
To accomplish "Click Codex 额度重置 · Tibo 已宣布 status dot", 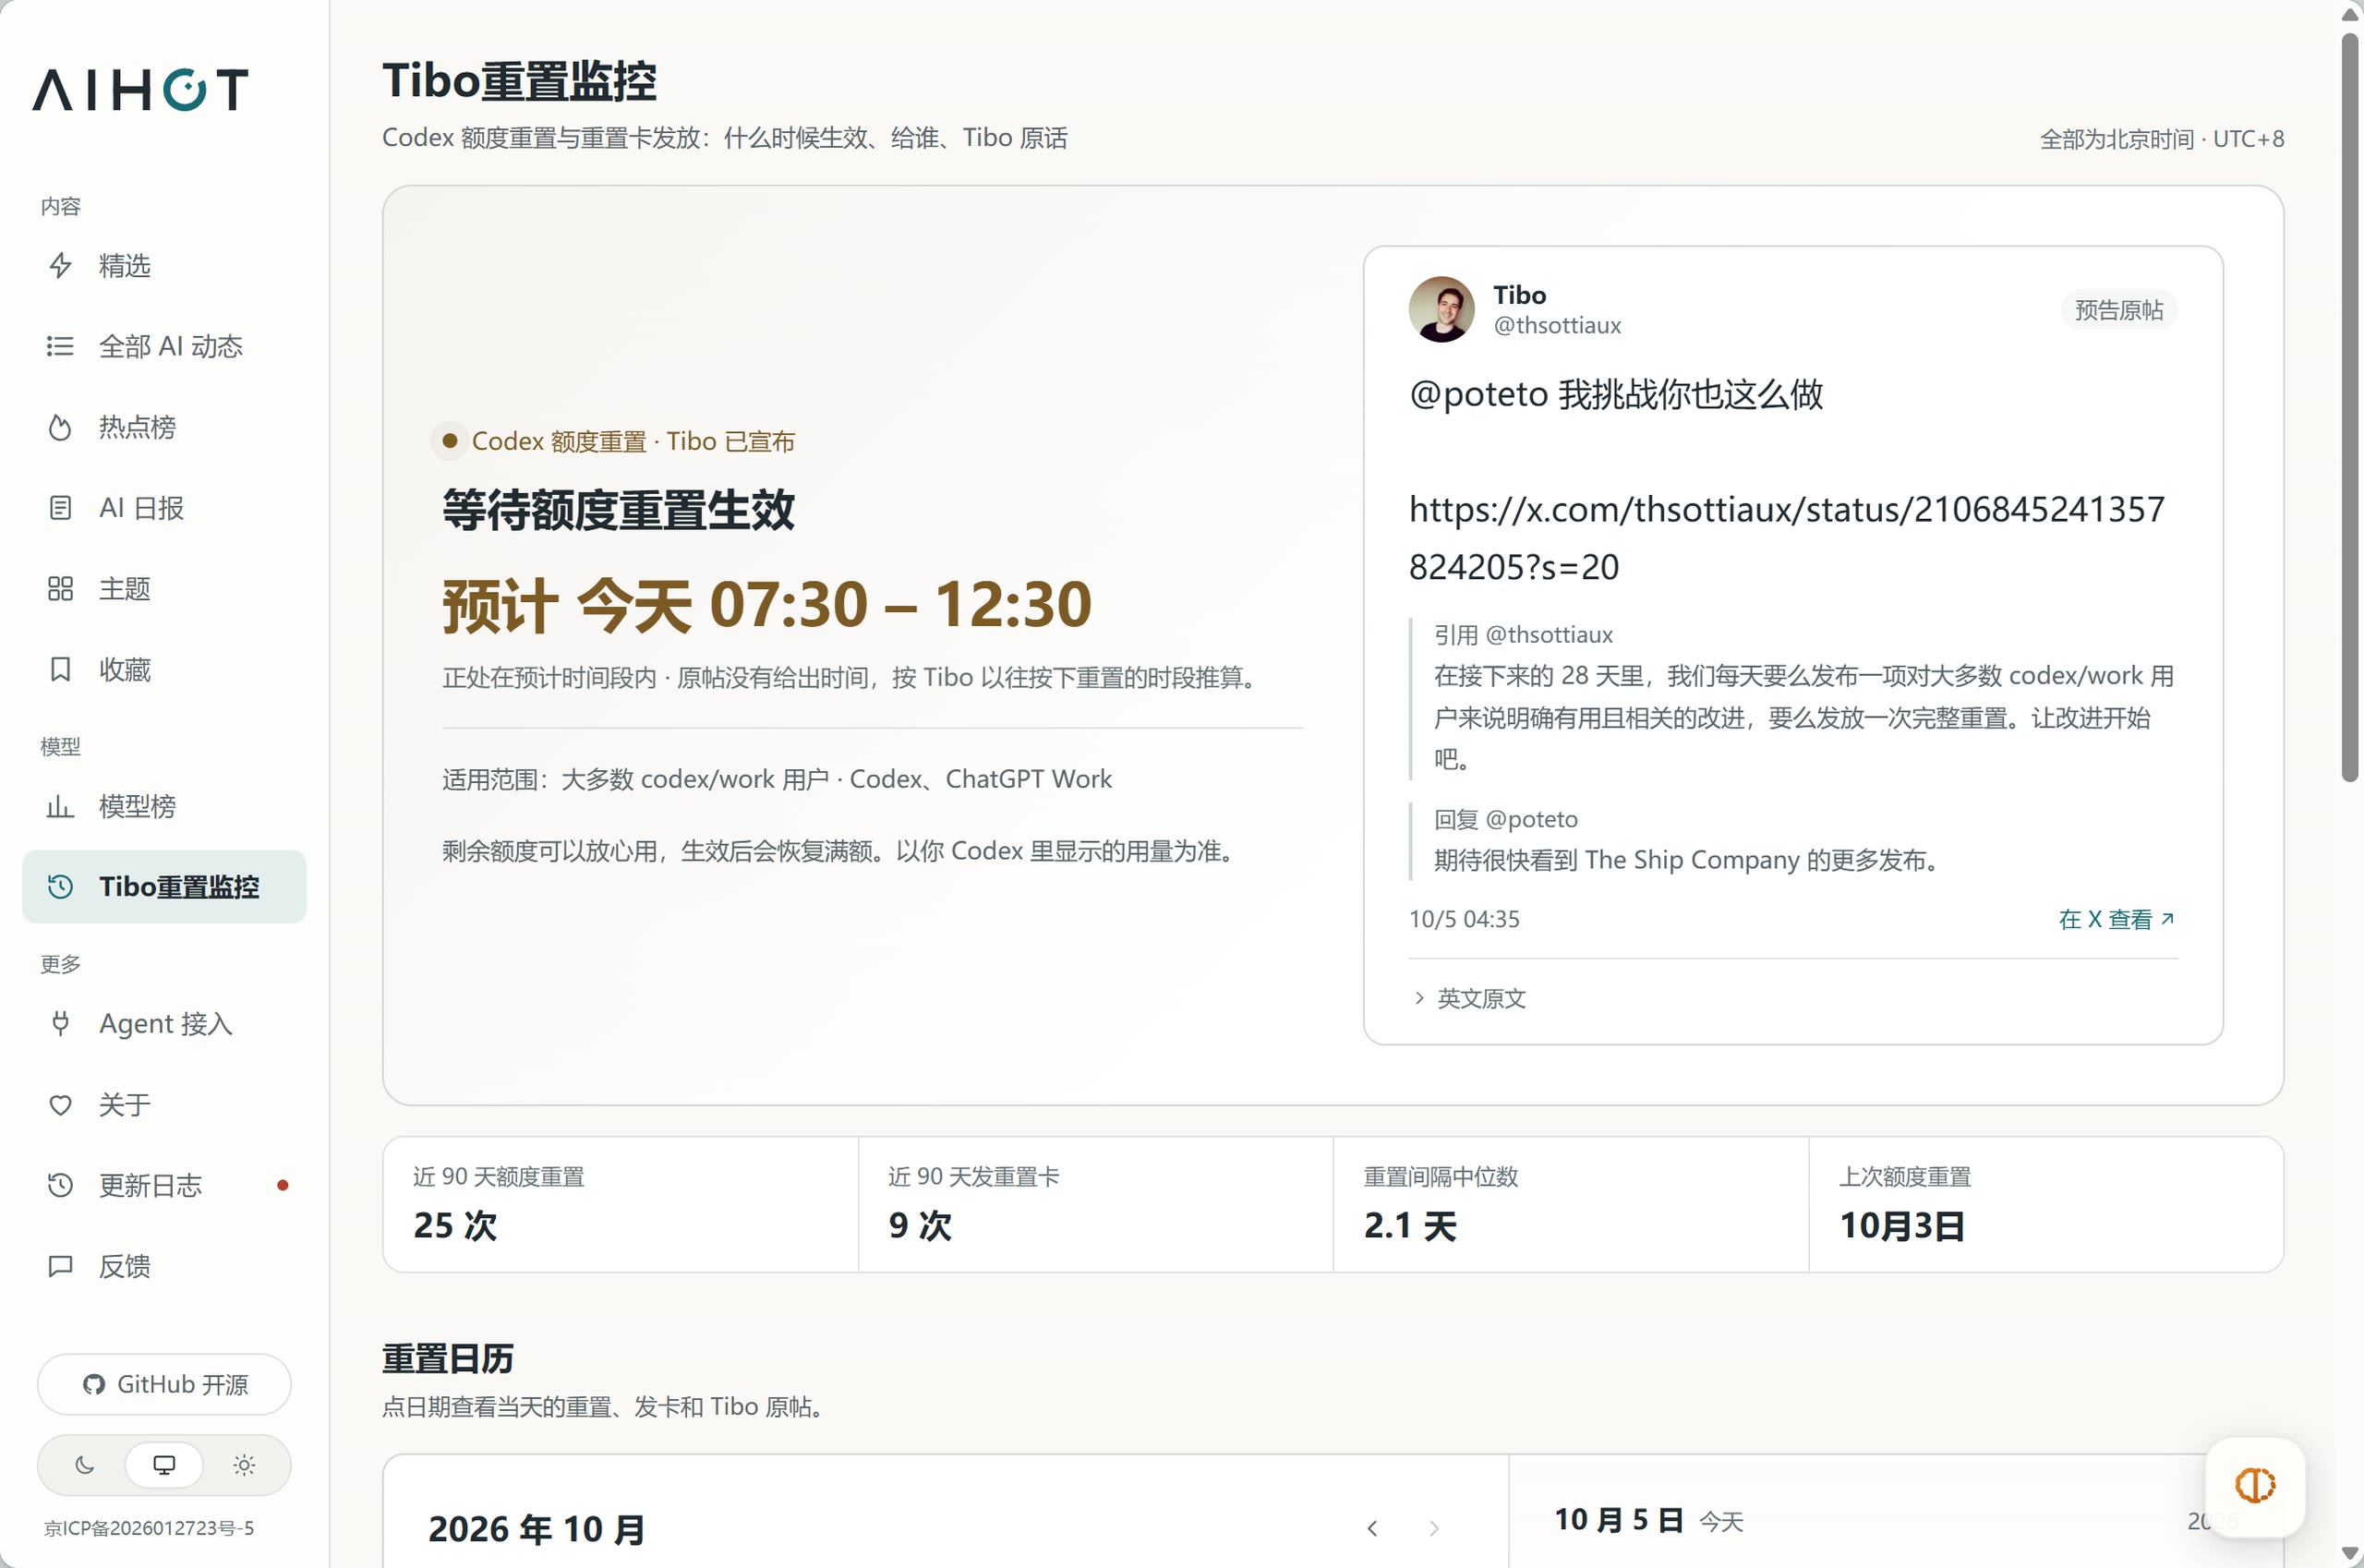I will [449, 441].
